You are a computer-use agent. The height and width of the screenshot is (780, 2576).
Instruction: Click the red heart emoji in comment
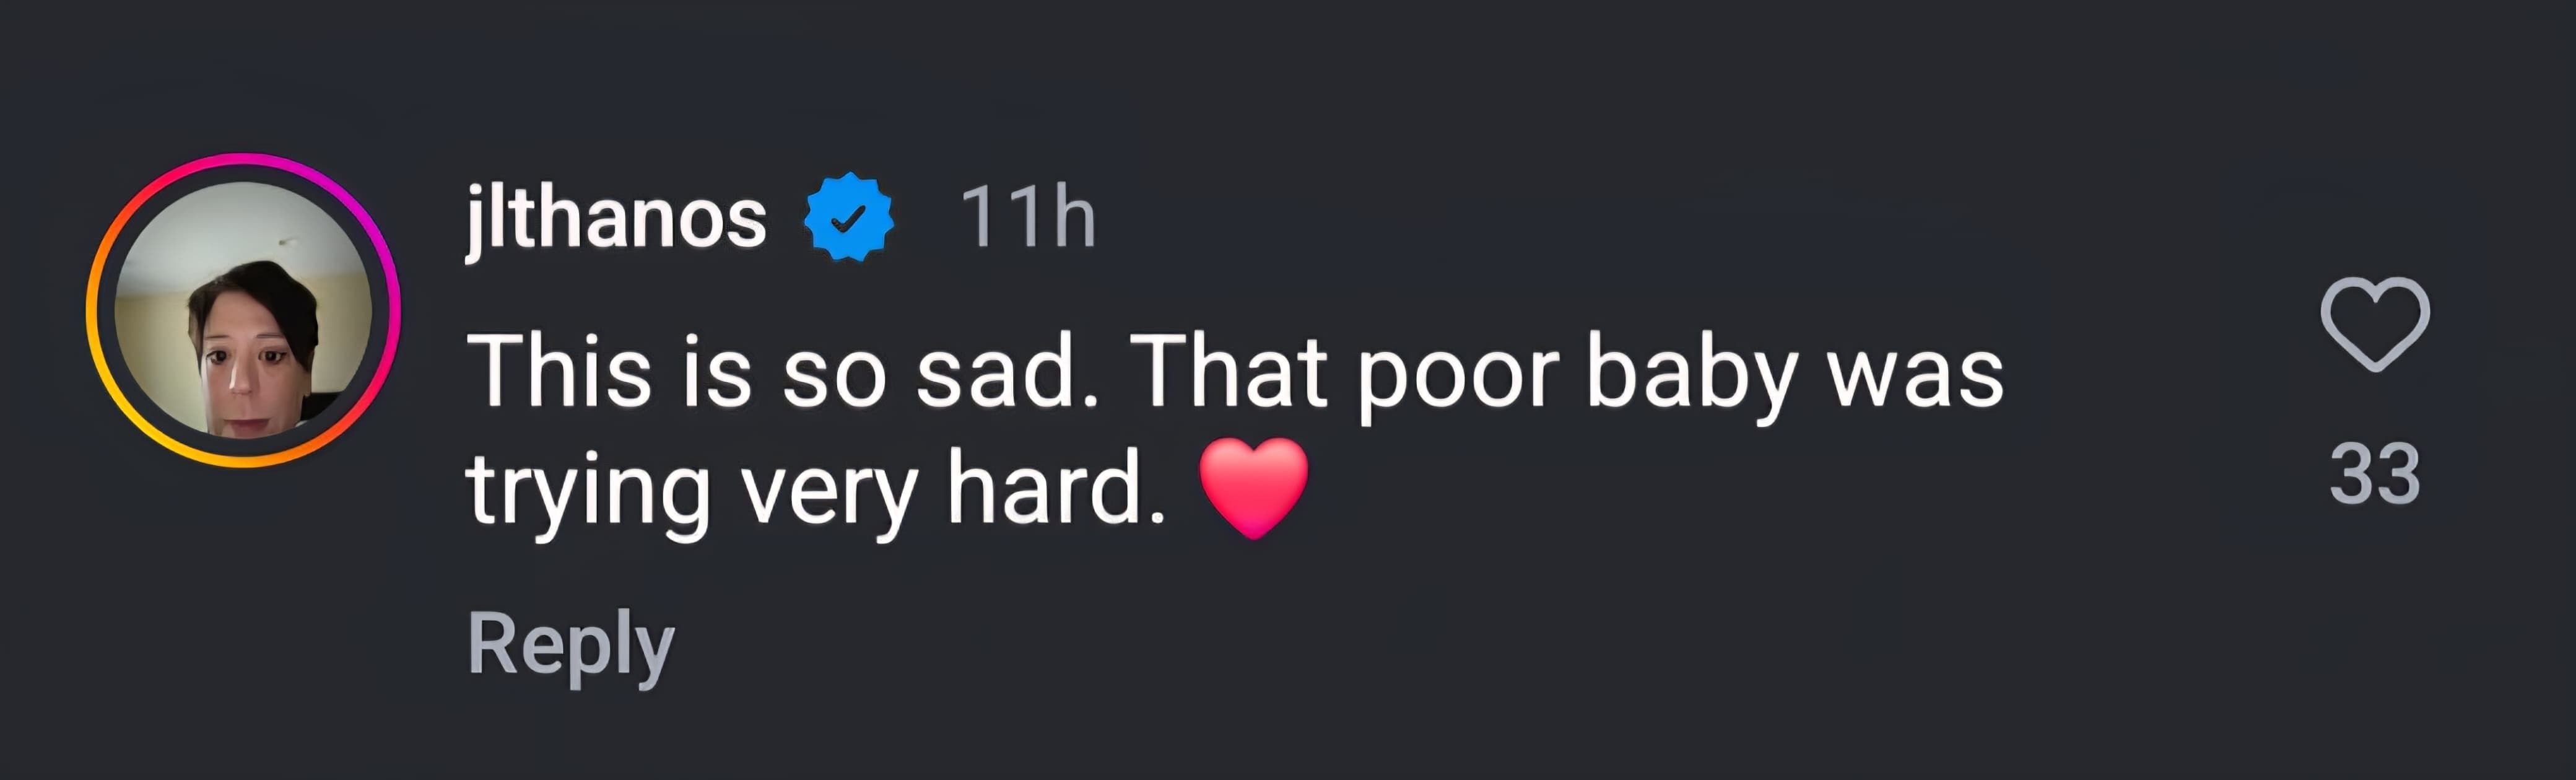pos(1253,488)
